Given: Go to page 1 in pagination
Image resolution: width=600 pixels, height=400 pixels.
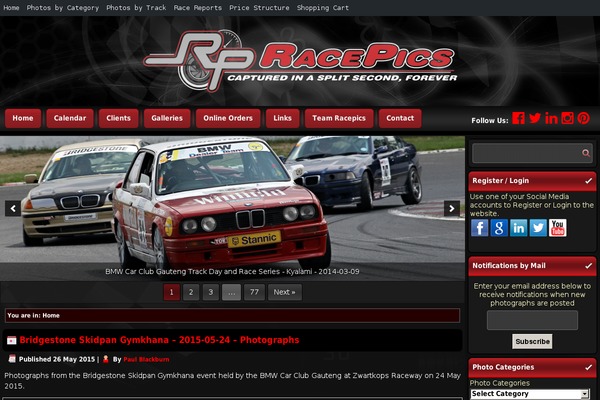Looking at the screenshot, I should tap(171, 292).
